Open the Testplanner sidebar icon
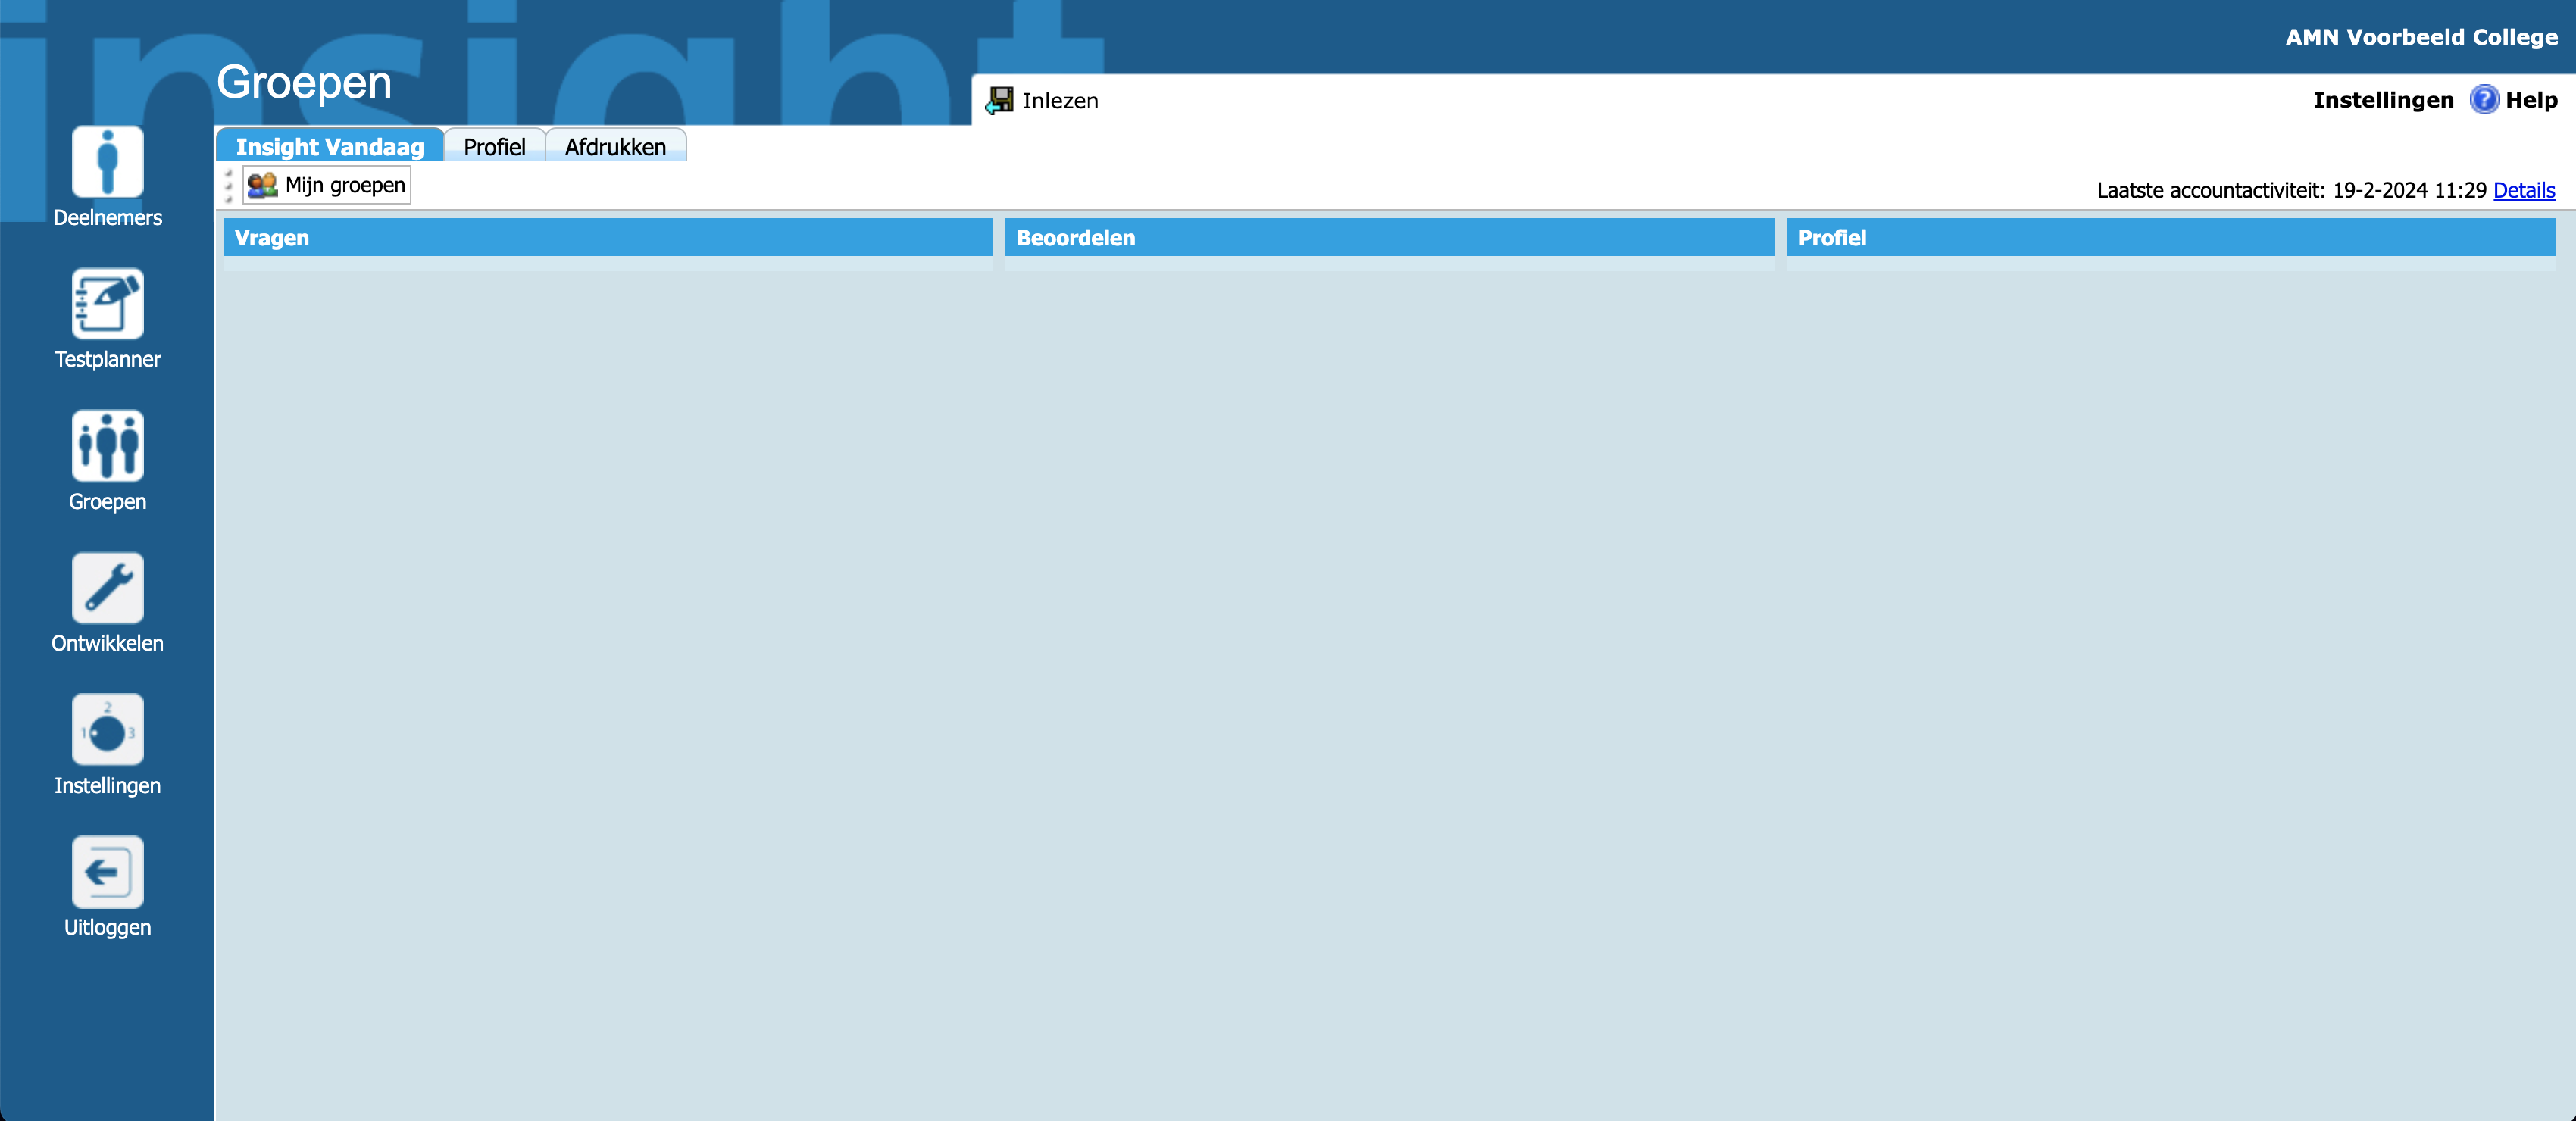 (107, 304)
